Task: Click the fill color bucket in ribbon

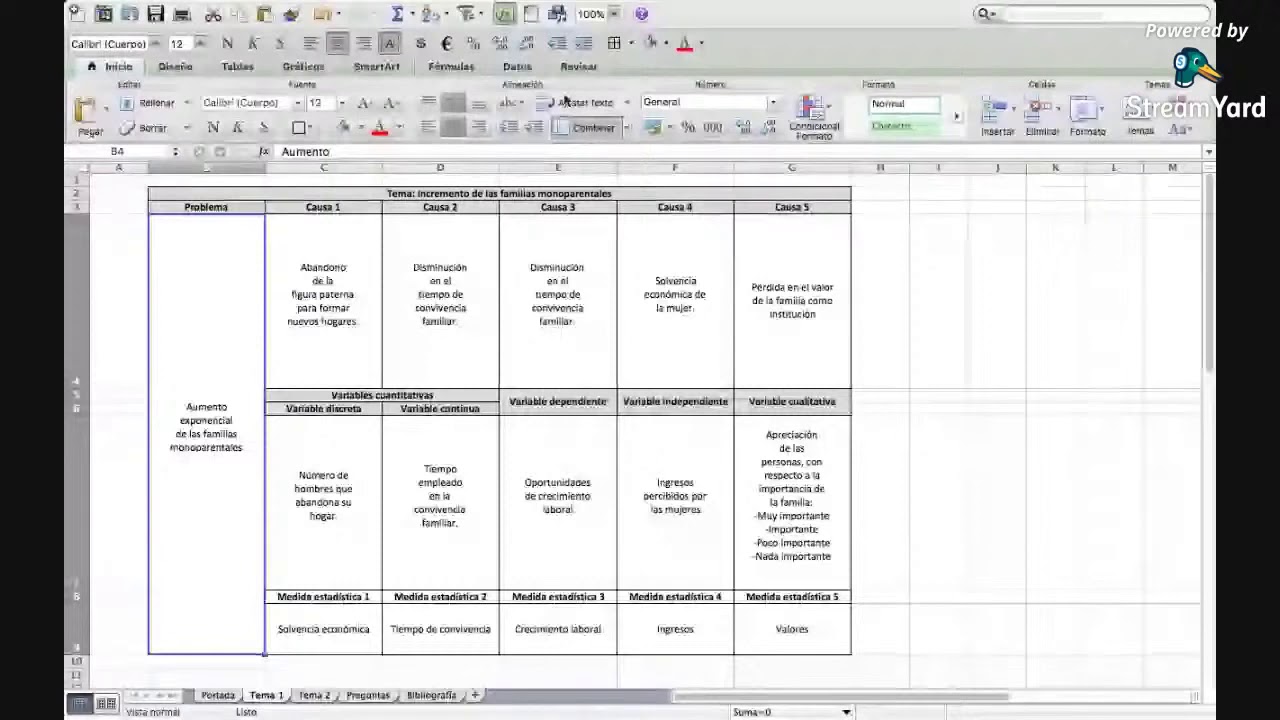Action: pyautogui.click(x=344, y=128)
